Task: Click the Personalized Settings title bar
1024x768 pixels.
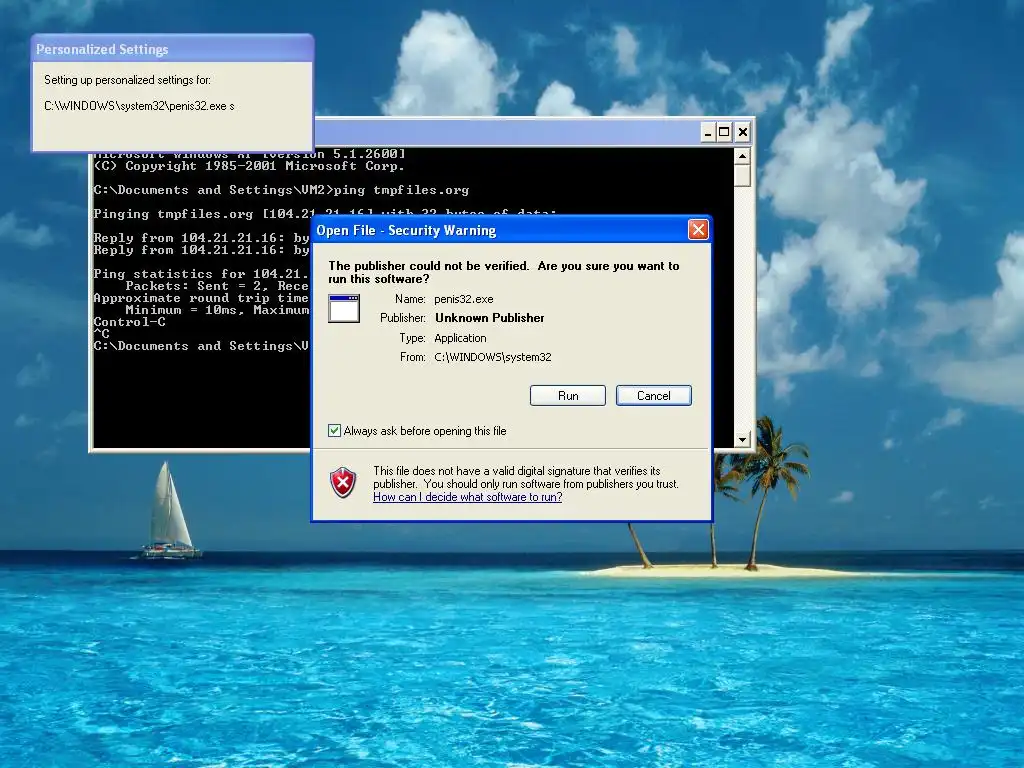Action: click(172, 49)
